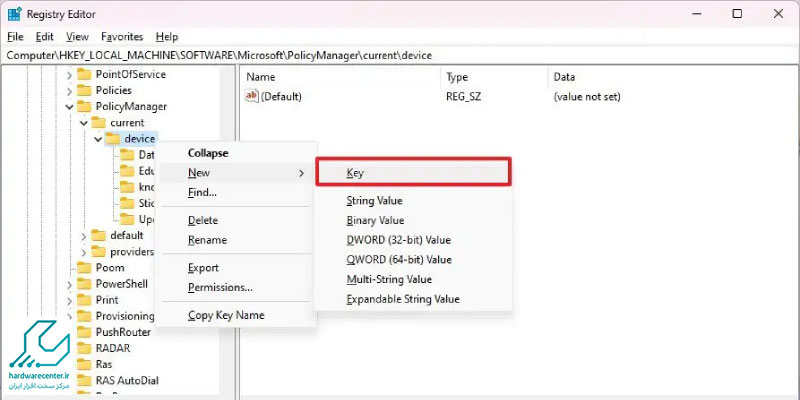
Task: Click the REG_SZ type cell
Action: click(464, 96)
